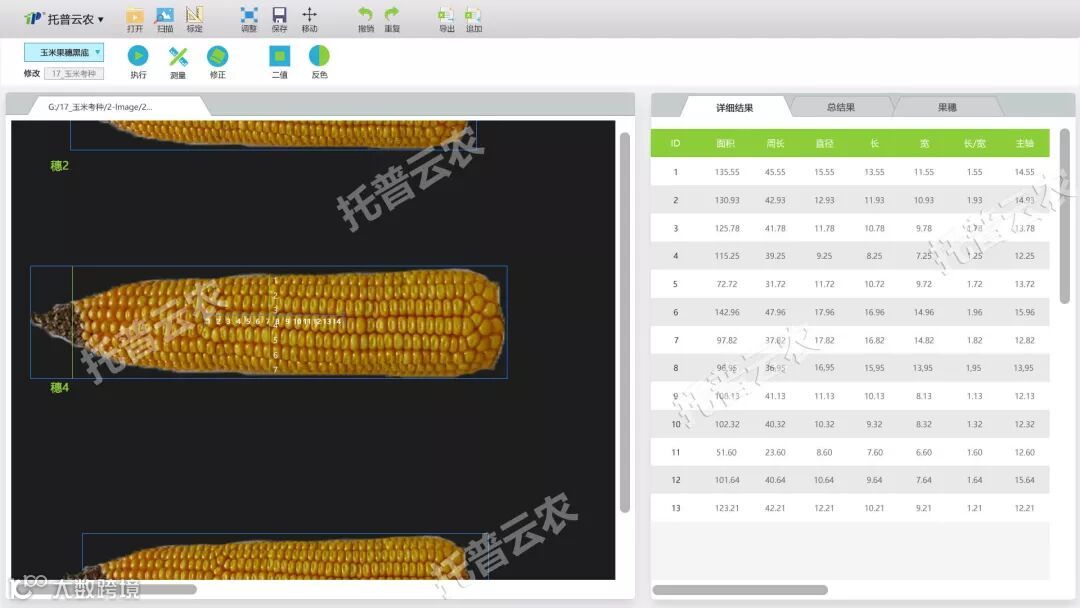Choose the 修正 correction tool

click(x=218, y=61)
